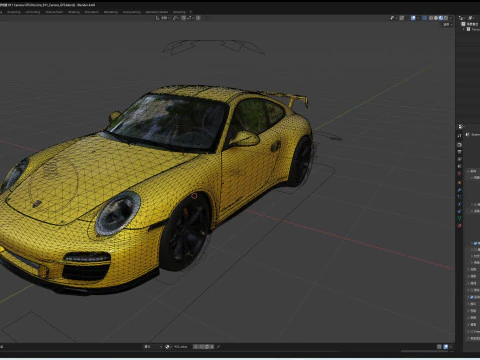Open the View Layer properties tab
Viewport: 480px width, 360px height.
point(459,159)
